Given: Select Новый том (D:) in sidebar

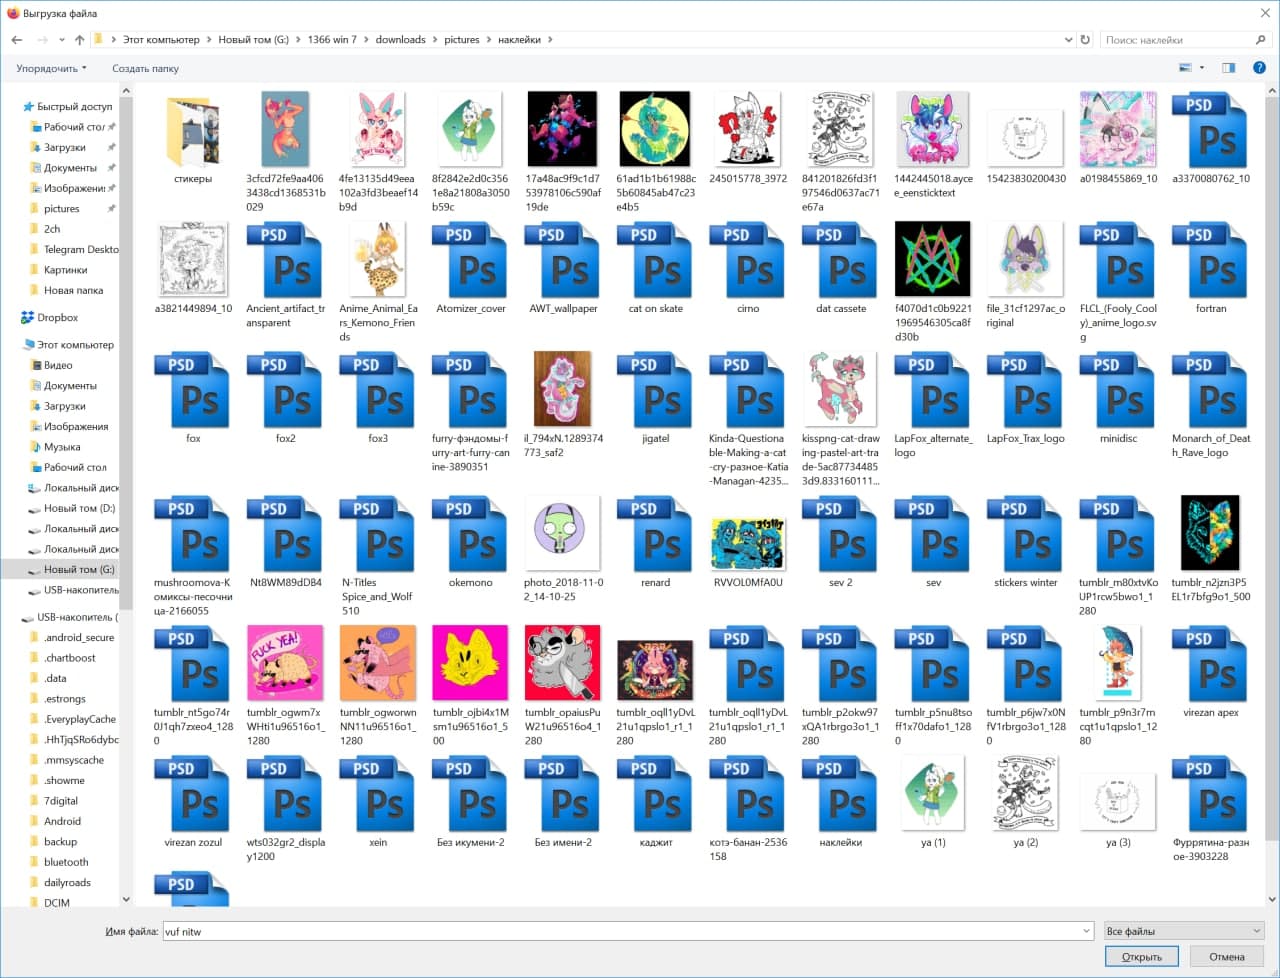Looking at the screenshot, I should [79, 508].
